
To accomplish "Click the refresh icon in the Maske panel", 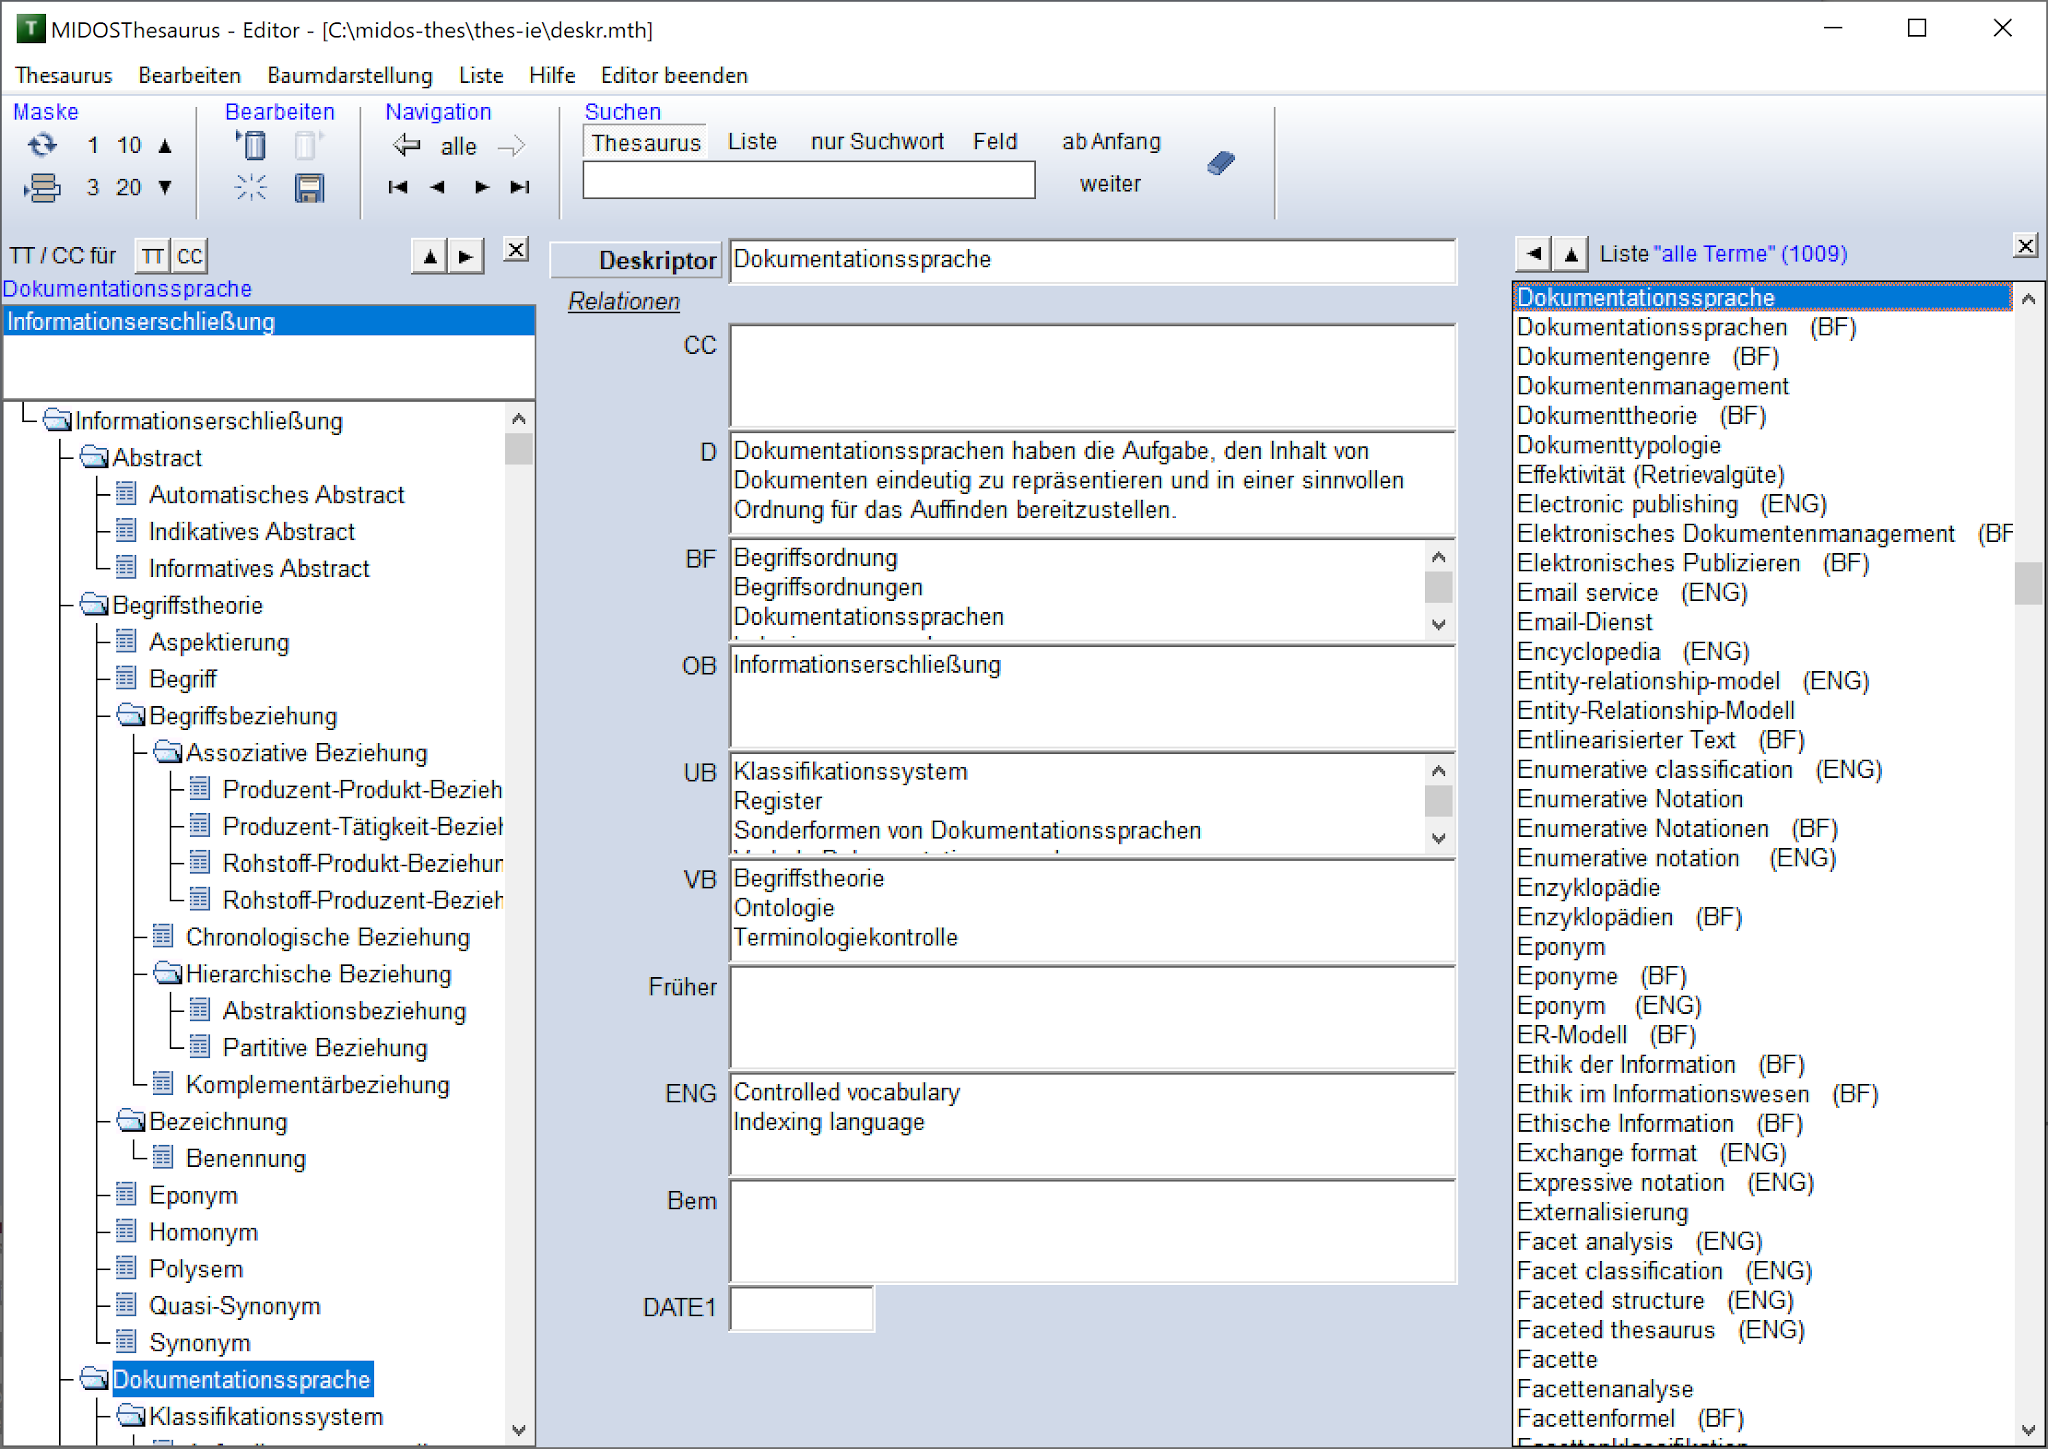I will (x=42, y=145).
